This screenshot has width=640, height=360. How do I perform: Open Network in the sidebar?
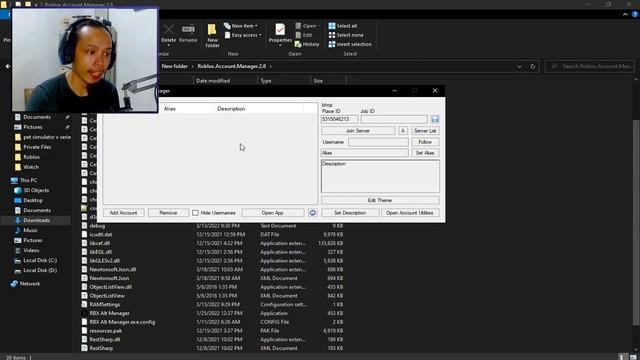coord(25,284)
